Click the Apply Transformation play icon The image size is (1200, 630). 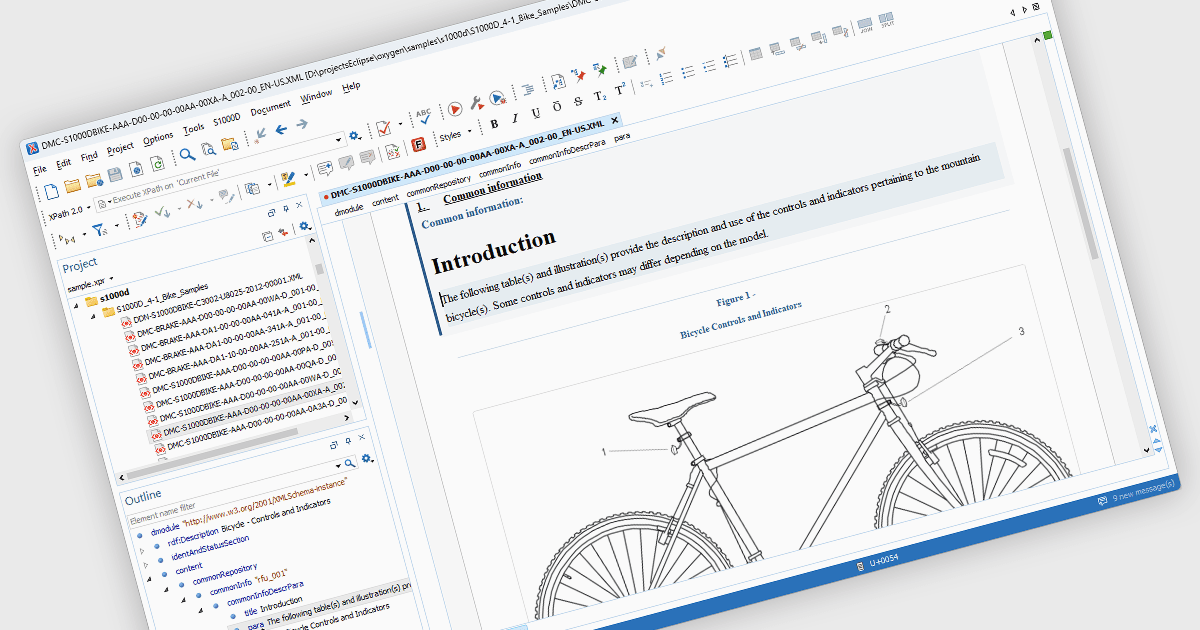pyautogui.click(x=453, y=108)
